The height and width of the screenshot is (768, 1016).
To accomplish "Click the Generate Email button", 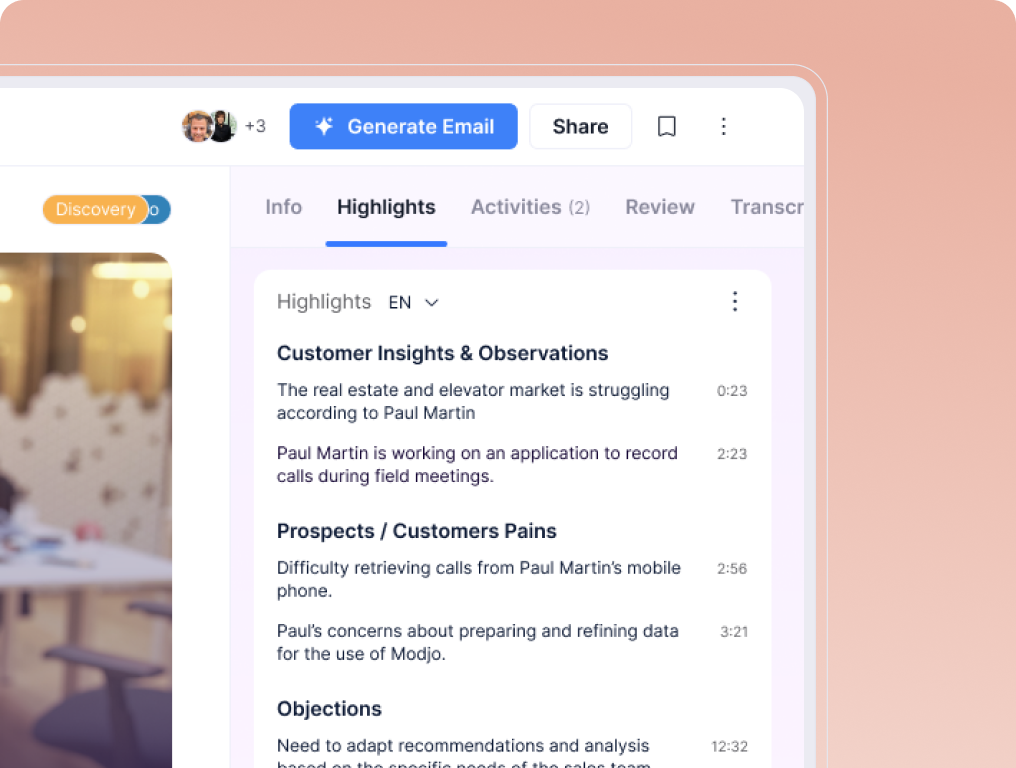I will [x=403, y=126].
